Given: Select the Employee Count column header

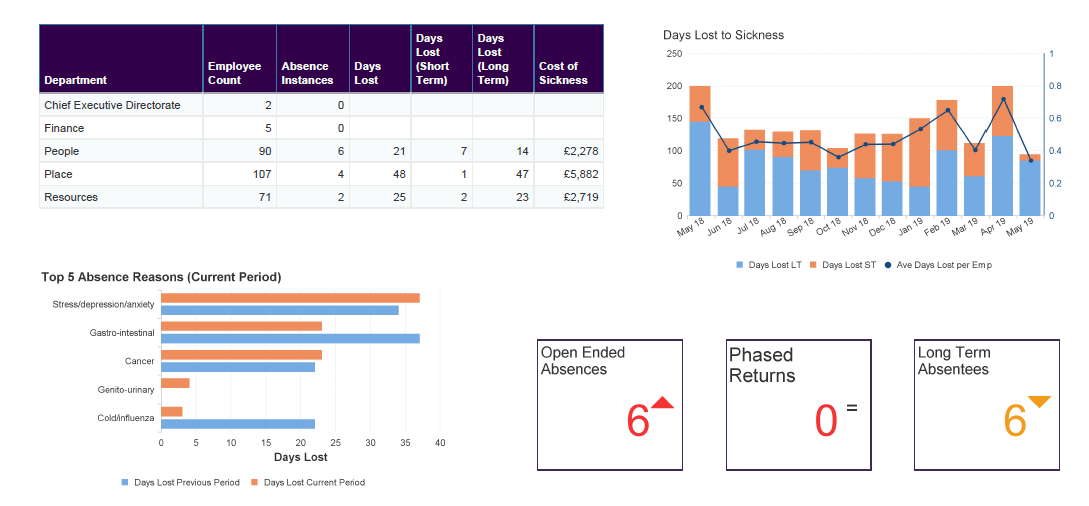Looking at the screenshot, I should point(234,73).
